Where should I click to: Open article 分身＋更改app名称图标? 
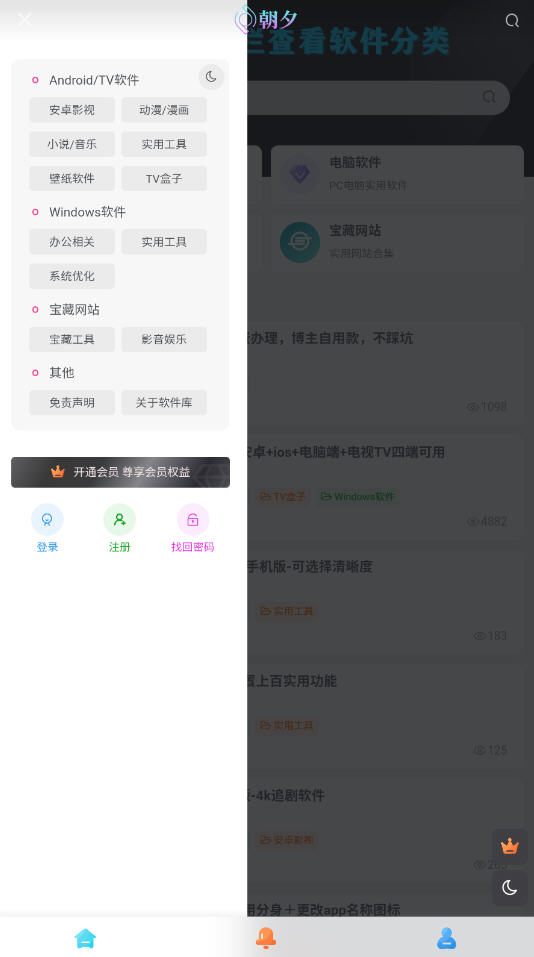(324, 909)
